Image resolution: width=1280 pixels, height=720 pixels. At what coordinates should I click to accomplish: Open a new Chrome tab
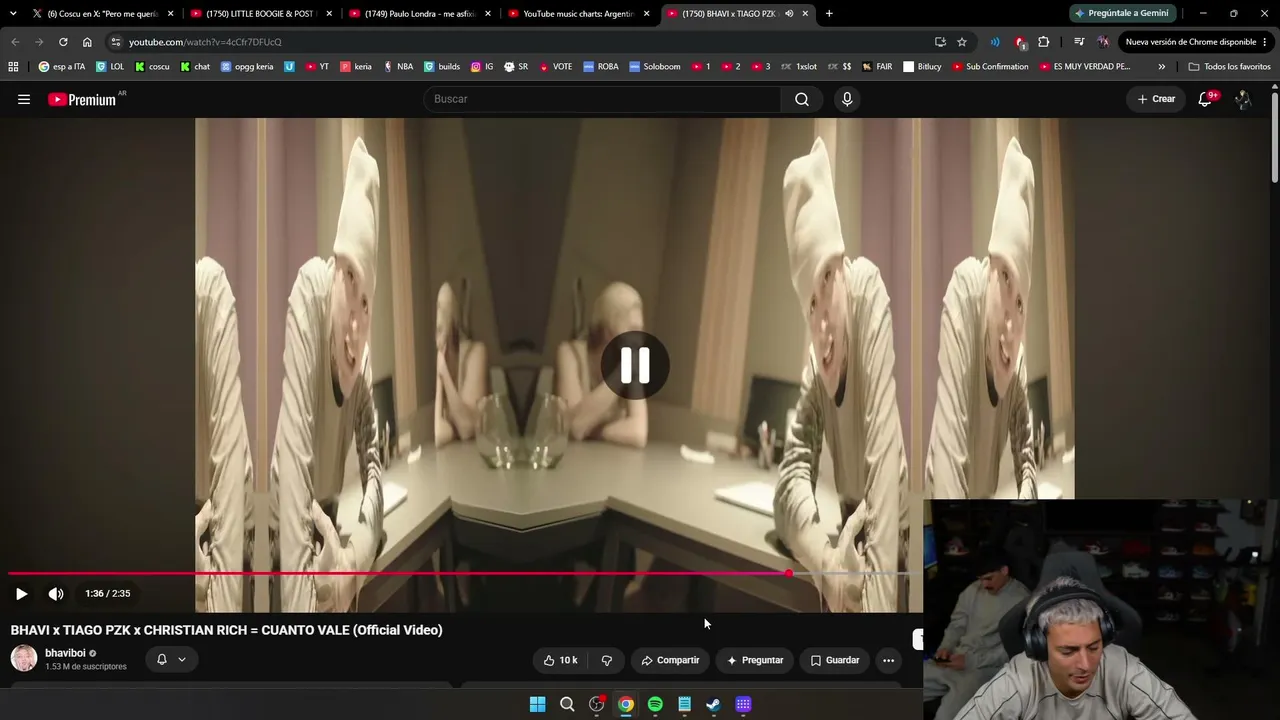[829, 13]
